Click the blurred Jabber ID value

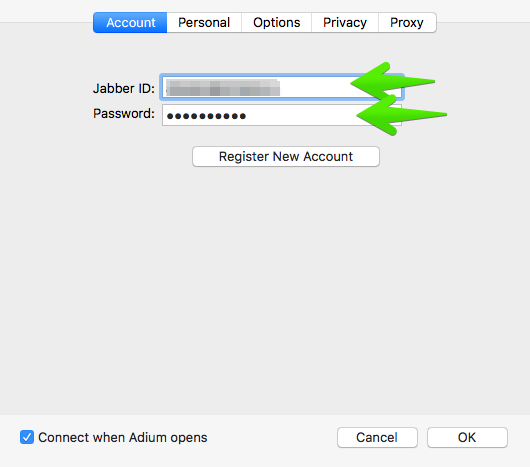(x=223, y=88)
